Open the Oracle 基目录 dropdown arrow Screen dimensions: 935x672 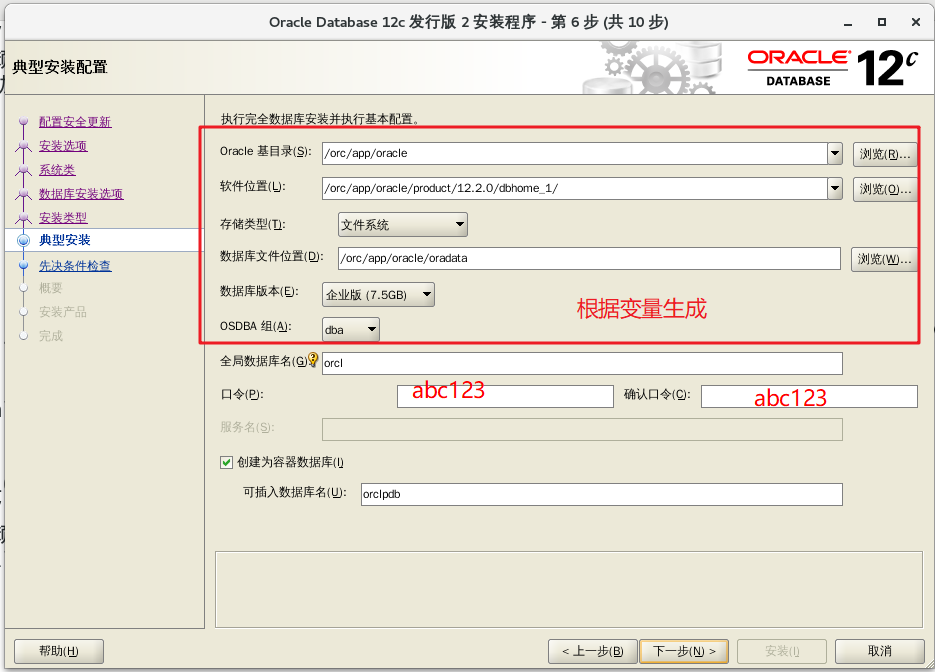(835, 153)
